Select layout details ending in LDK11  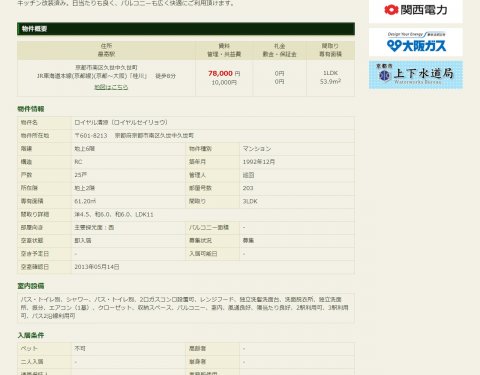[114, 214]
